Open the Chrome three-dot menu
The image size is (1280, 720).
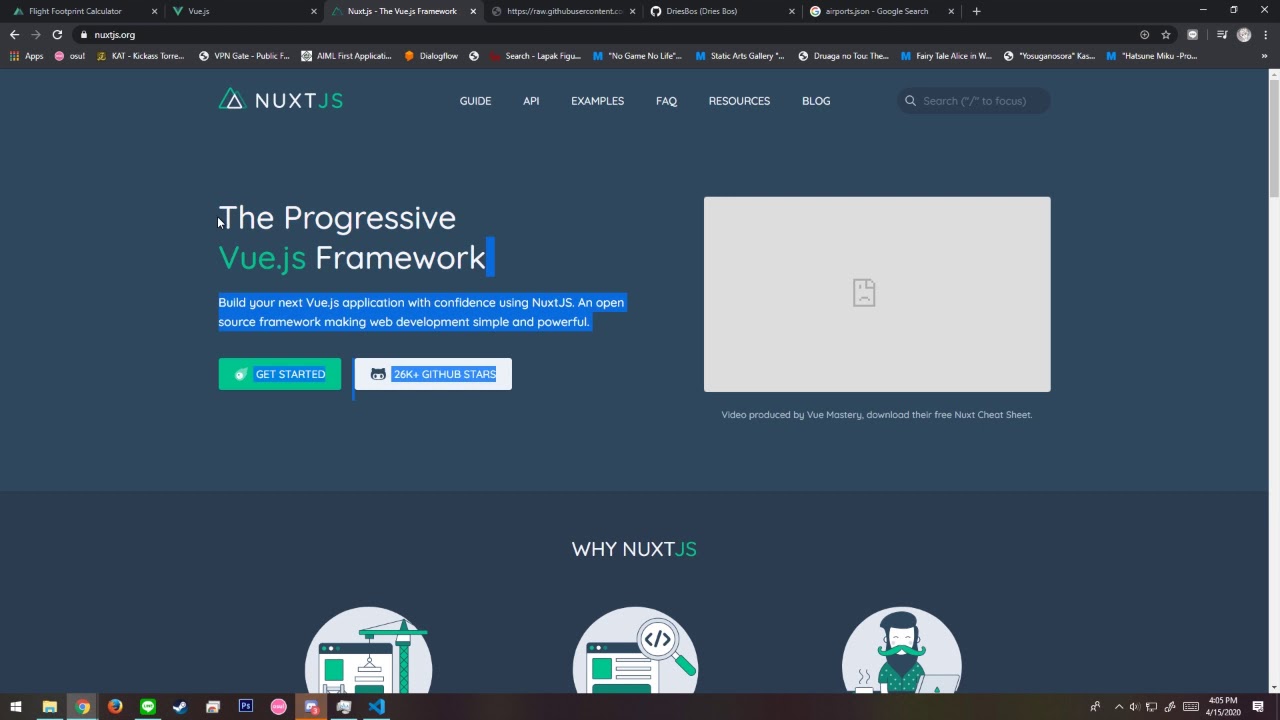1265,34
